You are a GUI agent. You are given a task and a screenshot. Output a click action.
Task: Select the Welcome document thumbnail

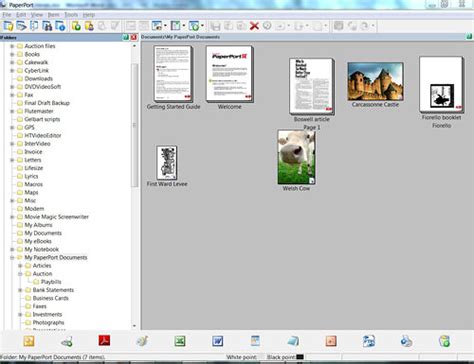point(229,74)
